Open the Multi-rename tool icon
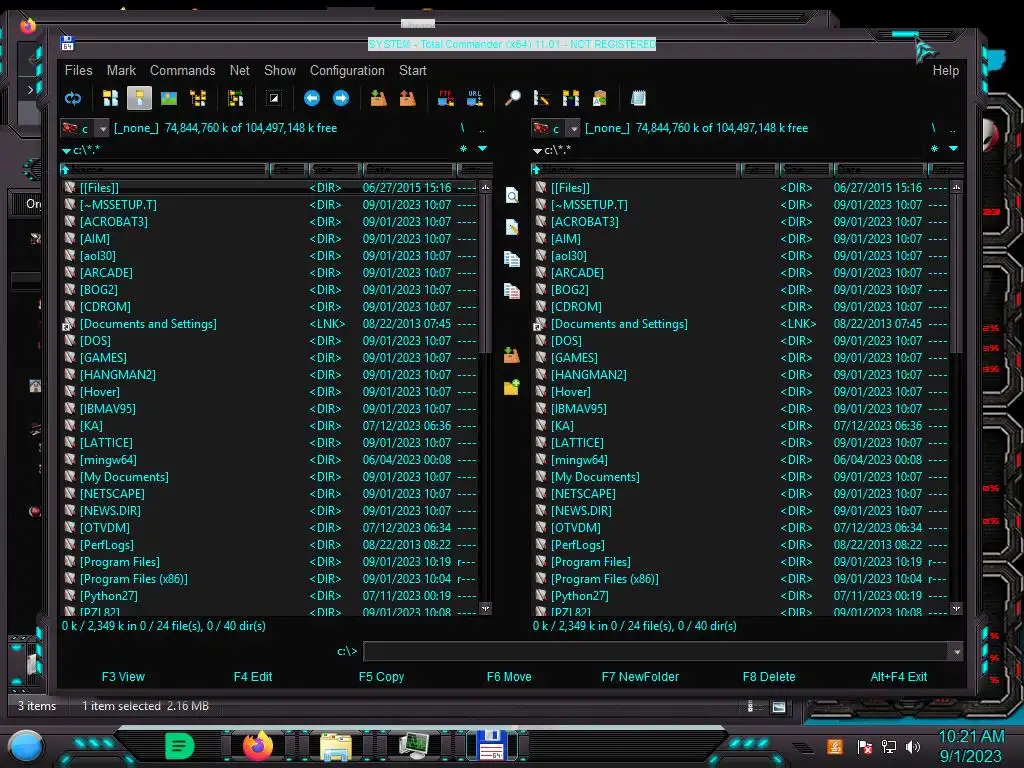The image size is (1024, 768). (x=541, y=99)
